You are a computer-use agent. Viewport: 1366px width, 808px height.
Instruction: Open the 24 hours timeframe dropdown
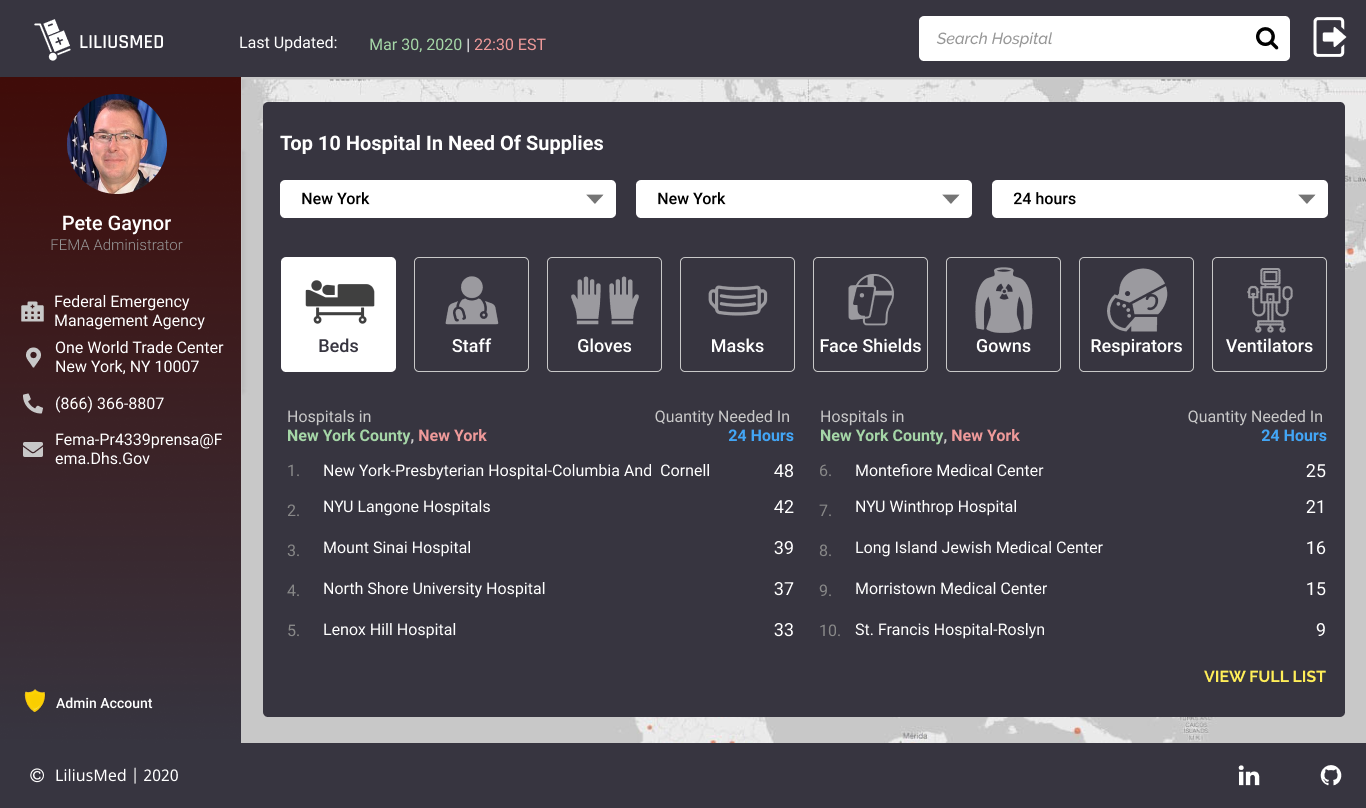[1160, 199]
